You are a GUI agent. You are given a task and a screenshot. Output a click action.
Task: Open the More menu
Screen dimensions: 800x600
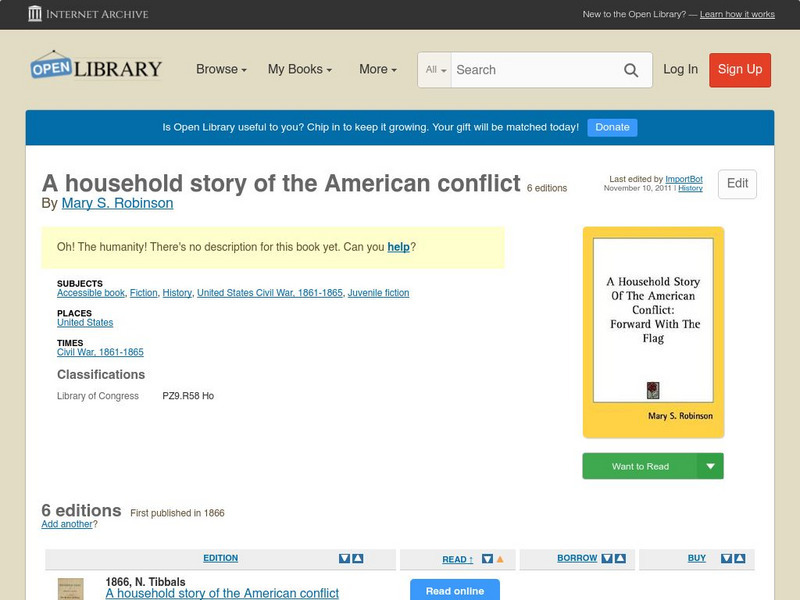376,70
